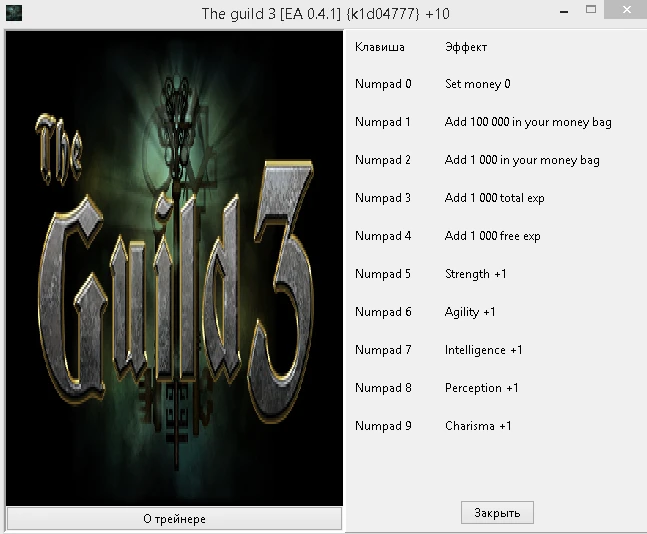This screenshot has width=647, height=534.
Task: Click the 'Strength +1' effect text
Action: 476,274
